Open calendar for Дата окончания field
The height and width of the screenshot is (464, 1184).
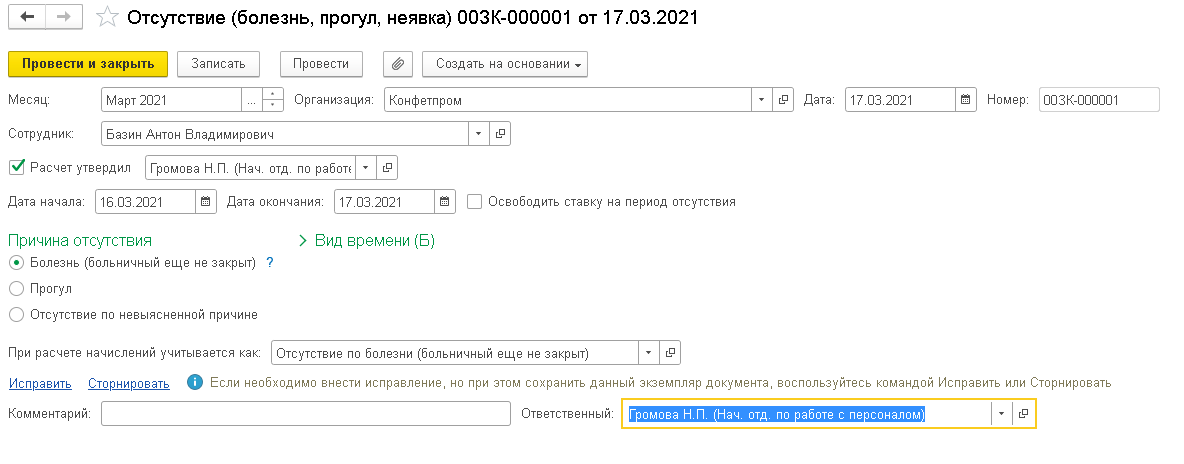click(x=445, y=201)
